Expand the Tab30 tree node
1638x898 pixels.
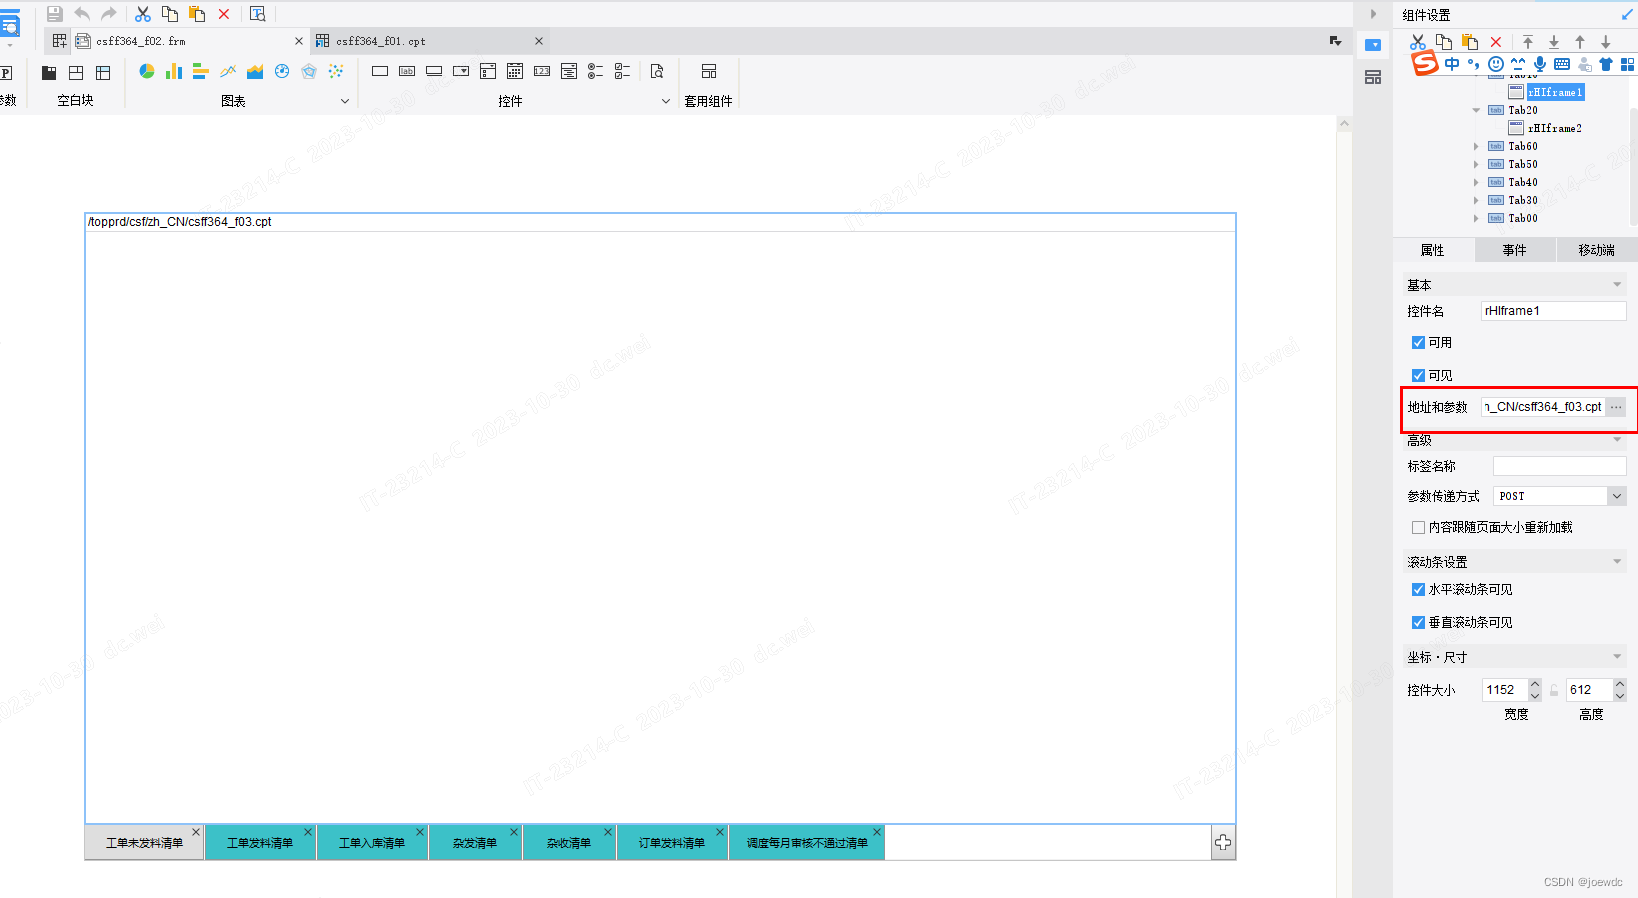pos(1476,200)
